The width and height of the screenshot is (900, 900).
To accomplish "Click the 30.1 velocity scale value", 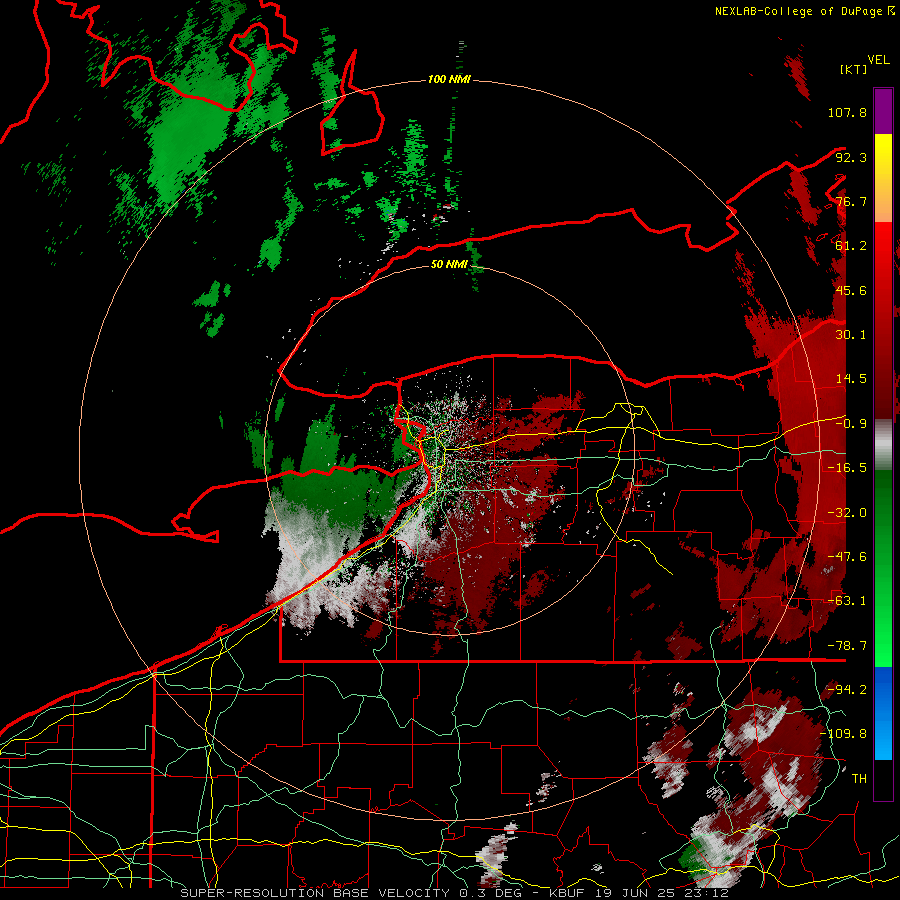I will [x=851, y=335].
